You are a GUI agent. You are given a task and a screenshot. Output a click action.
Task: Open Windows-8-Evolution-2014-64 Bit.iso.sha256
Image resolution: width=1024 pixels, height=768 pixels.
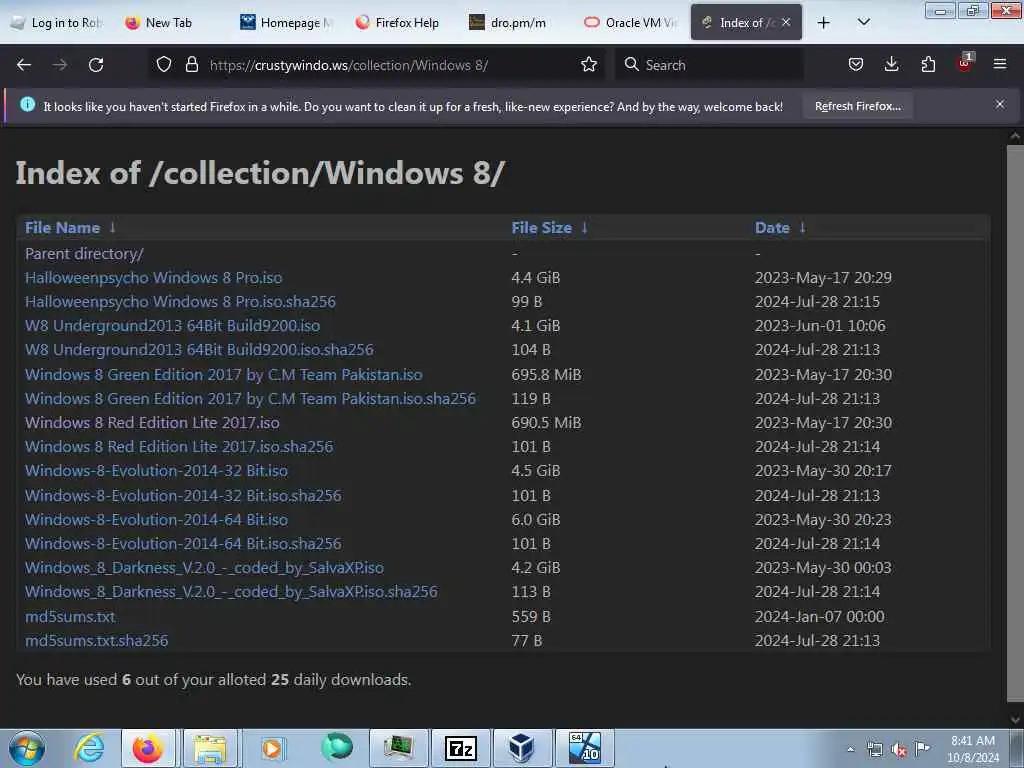(x=183, y=544)
